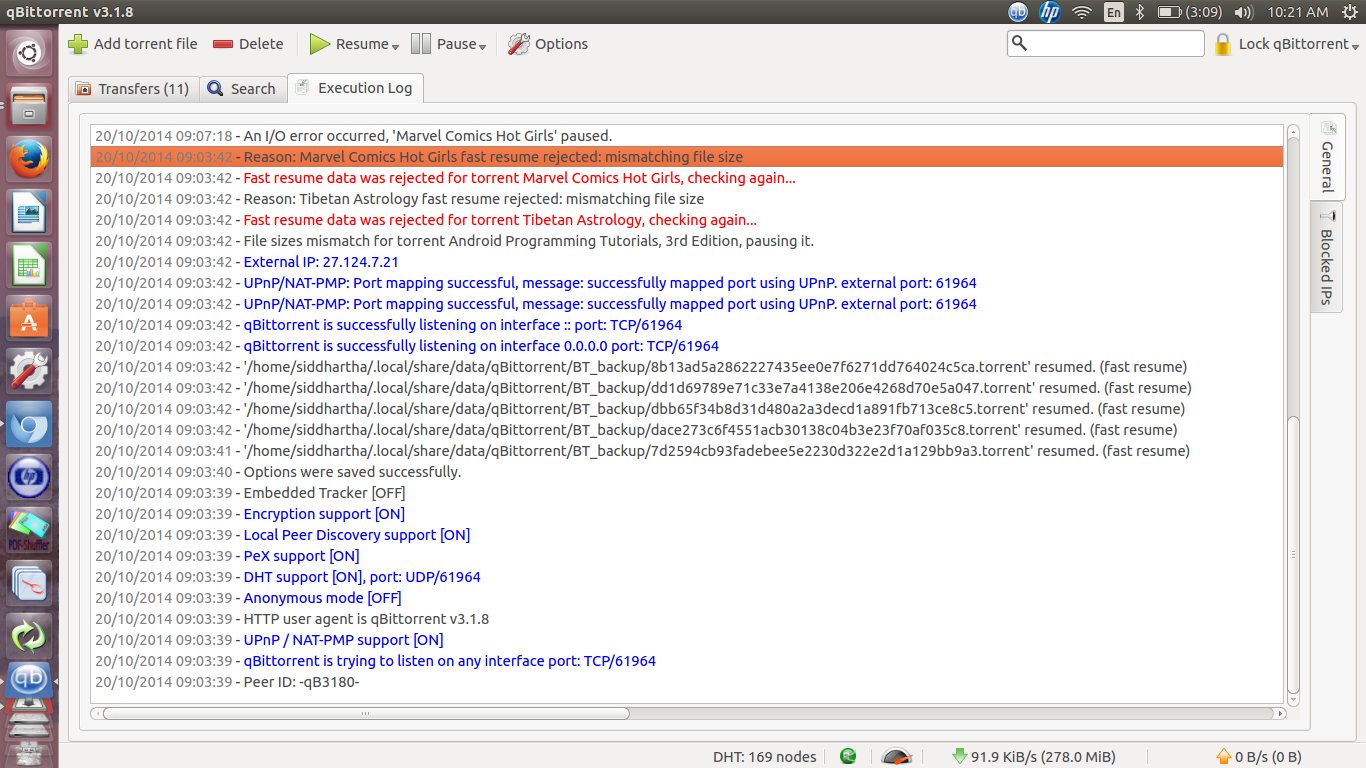Switch to Chromium in the launcher
The image size is (1366, 768).
29,426
